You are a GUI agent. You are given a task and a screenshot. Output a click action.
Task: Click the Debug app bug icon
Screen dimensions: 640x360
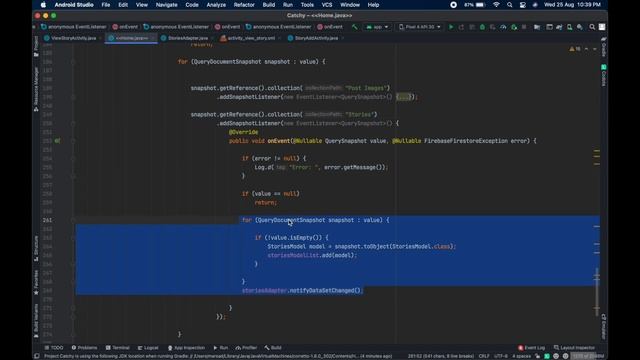[482, 27]
